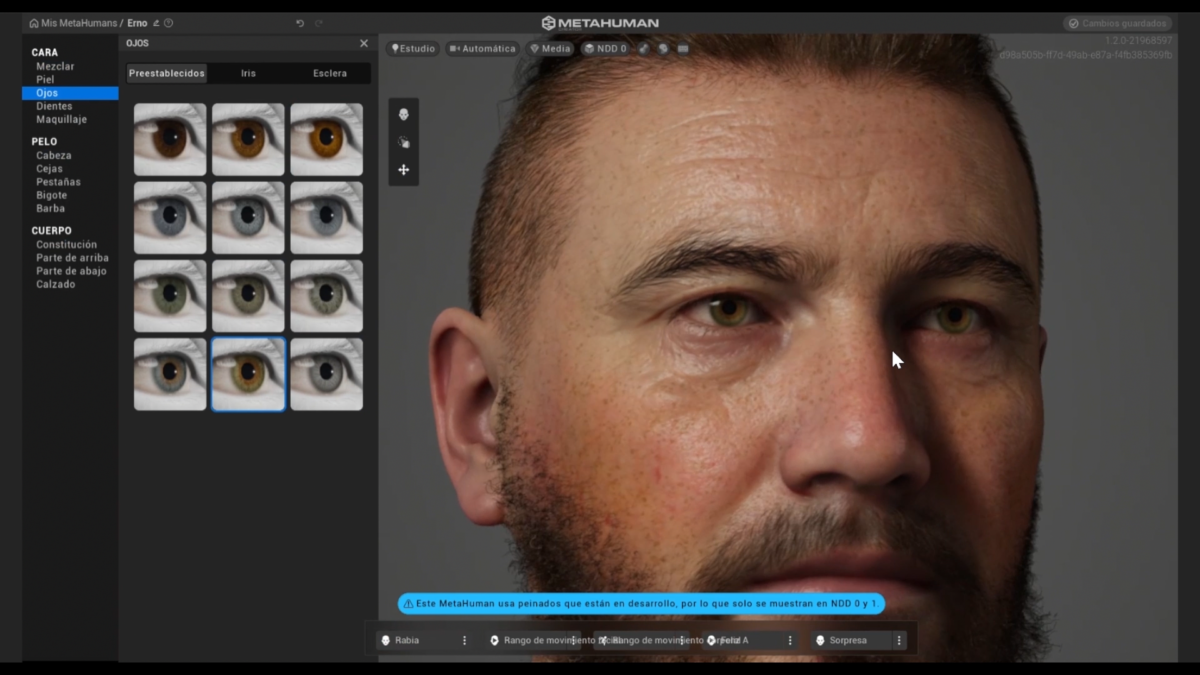Undo the last change
Screen dimensions: 1200x675
[300, 23]
